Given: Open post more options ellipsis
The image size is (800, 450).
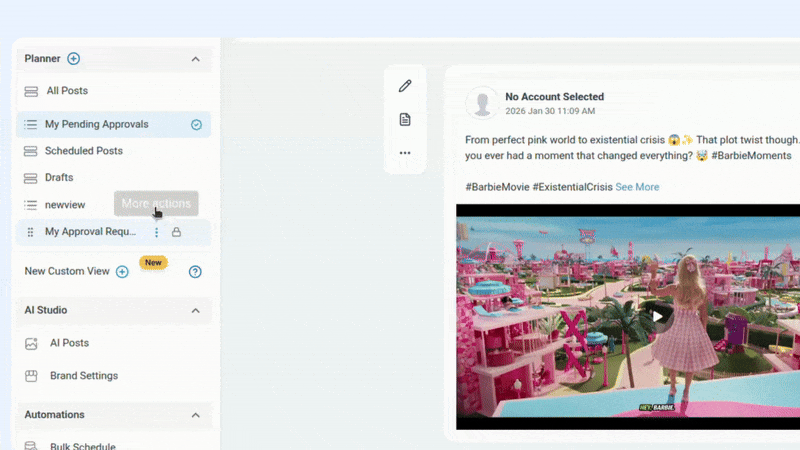Looking at the screenshot, I should 405,153.
